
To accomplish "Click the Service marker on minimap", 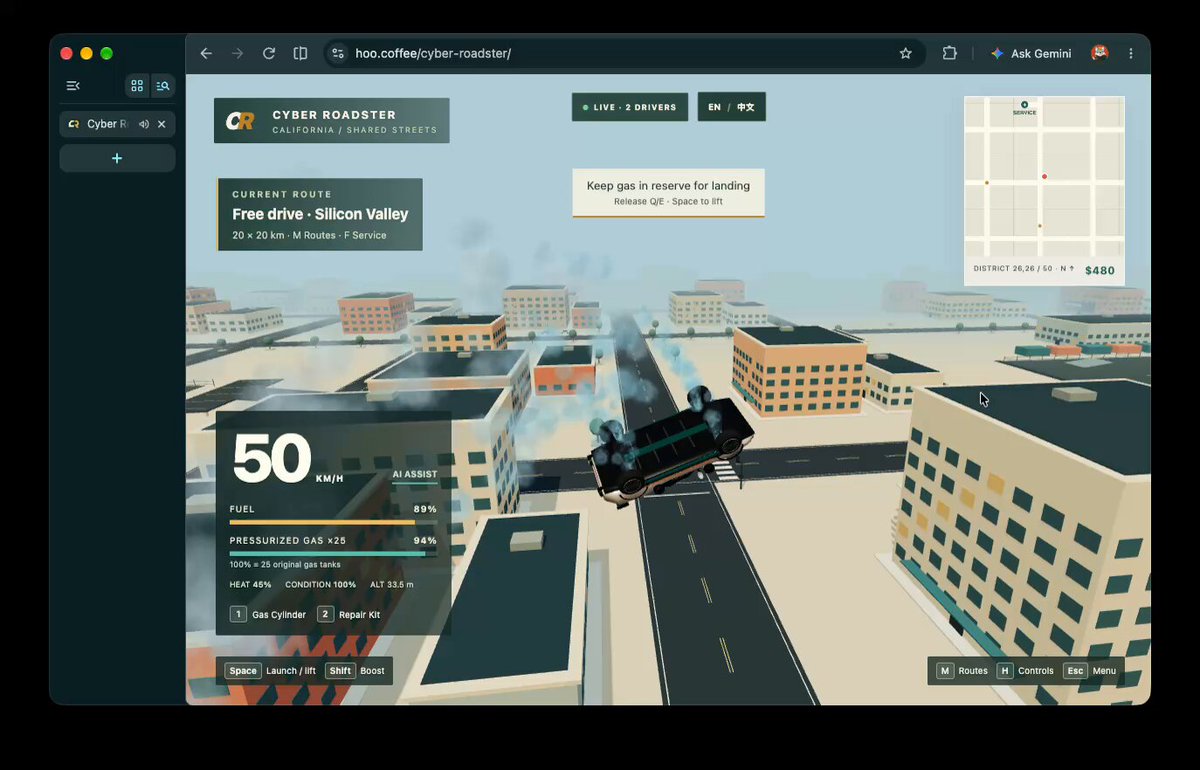I will click(1024, 106).
